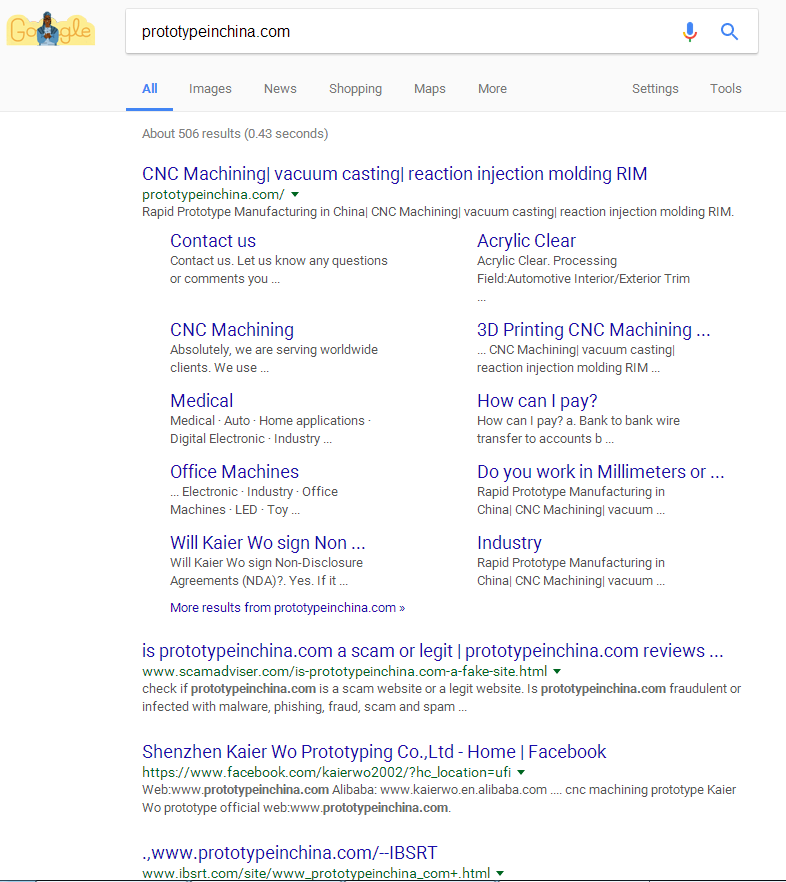Click the 'Let us know any questions' snippet
The image size is (786, 882).
pyautogui.click(x=279, y=269)
